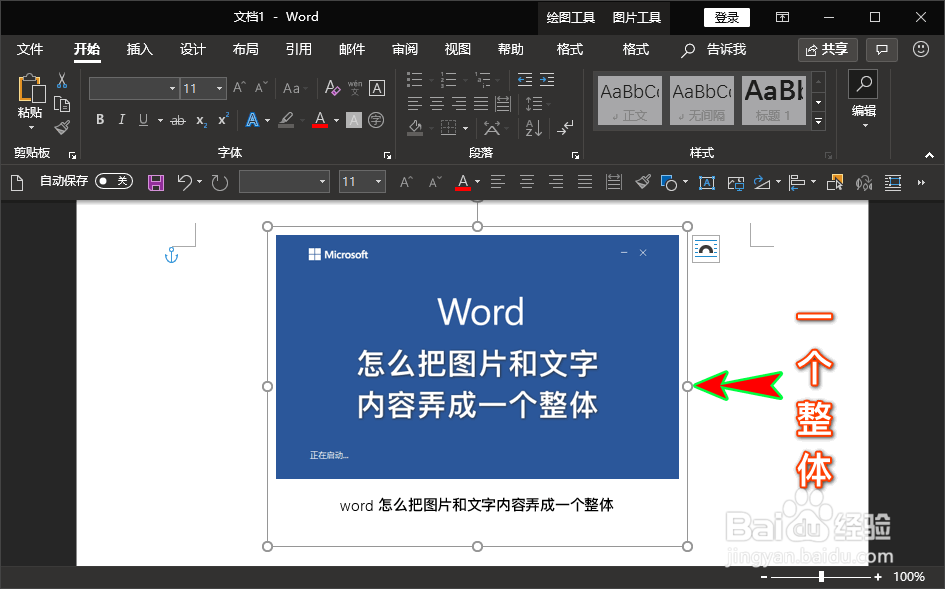The height and width of the screenshot is (589, 945).
Task: Click the Copy icon in clipboard group
Action: tap(61, 104)
